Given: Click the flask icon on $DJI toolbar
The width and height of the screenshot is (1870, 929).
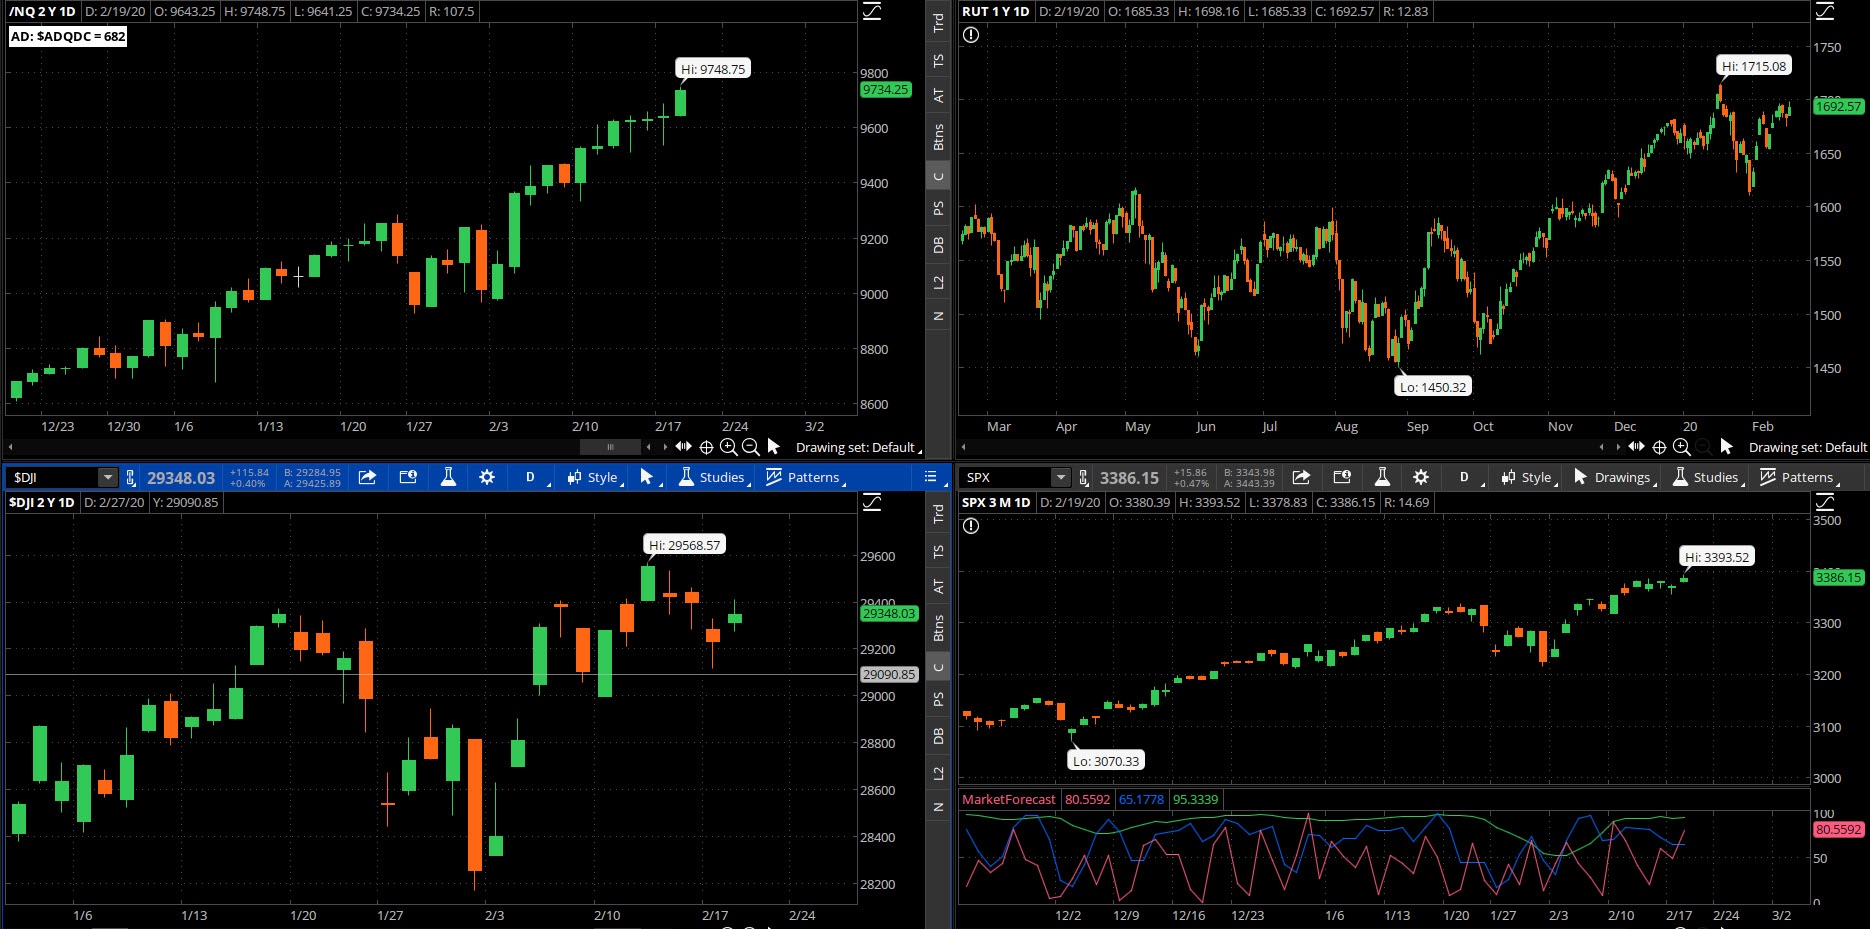Looking at the screenshot, I should (x=448, y=477).
